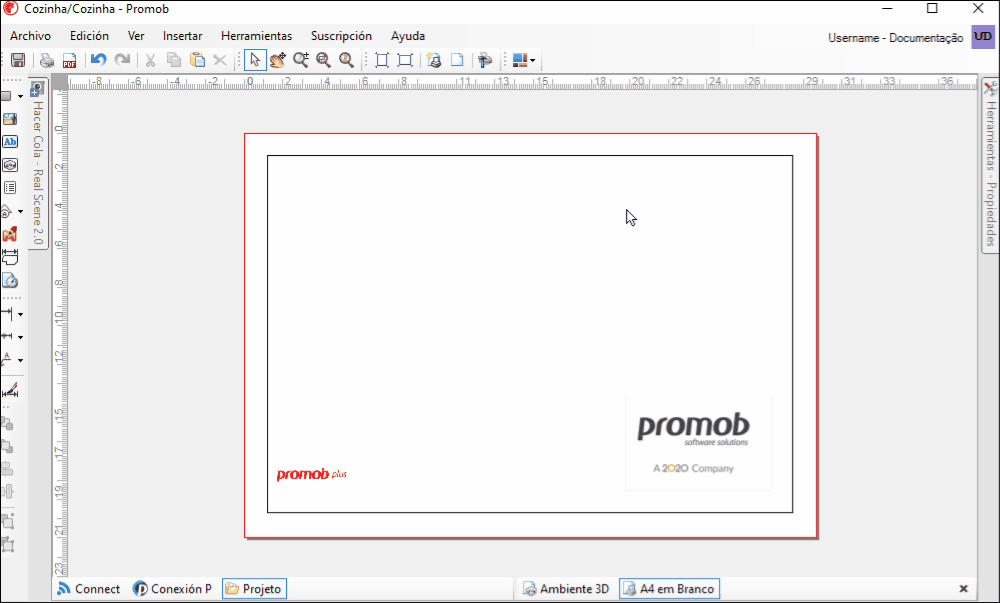This screenshot has width=1000, height=603.
Task: Expand the Herramientas - Propiedades side panel
Action: (990, 164)
